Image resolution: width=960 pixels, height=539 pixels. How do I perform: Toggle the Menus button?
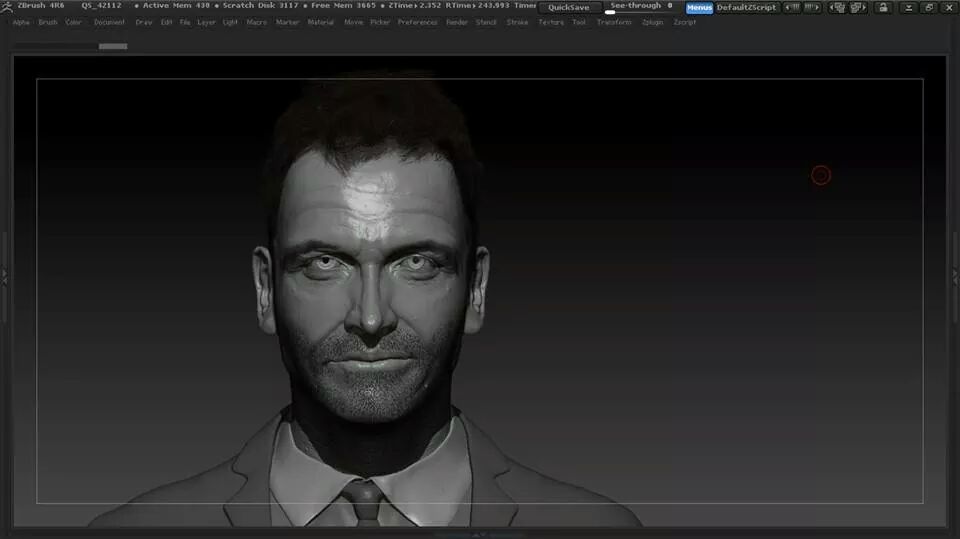(x=699, y=7)
